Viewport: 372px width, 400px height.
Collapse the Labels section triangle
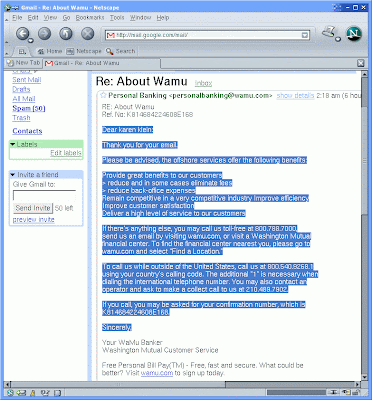(13, 144)
